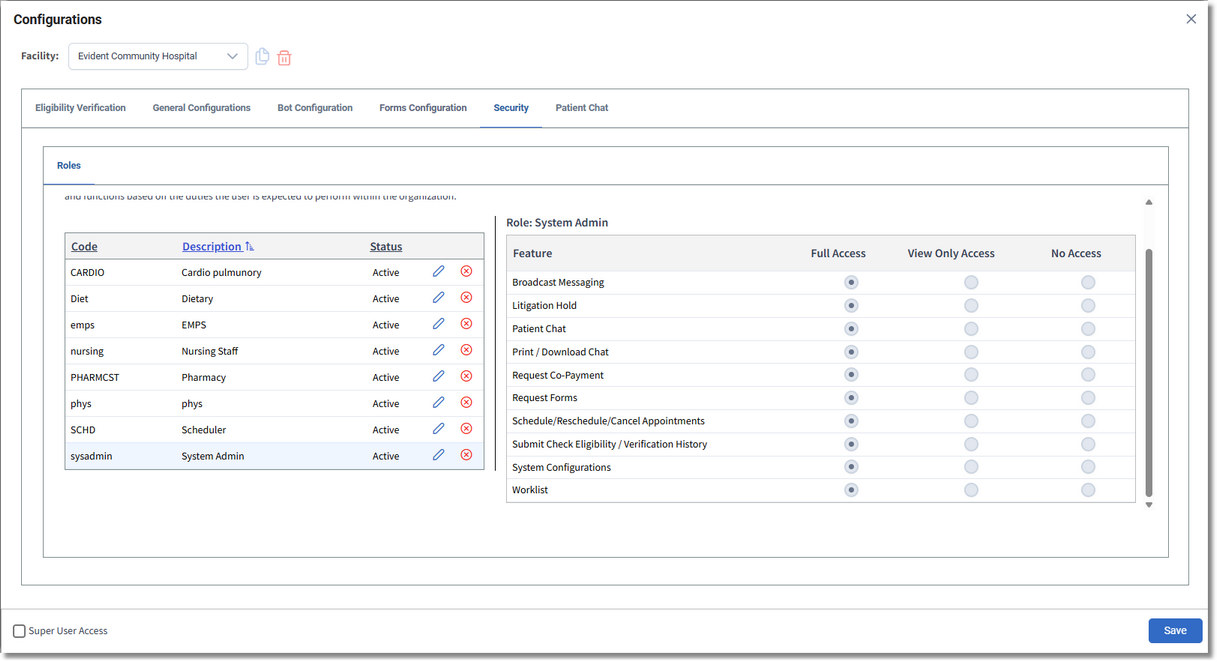Delete the CARDIO role

(466, 272)
